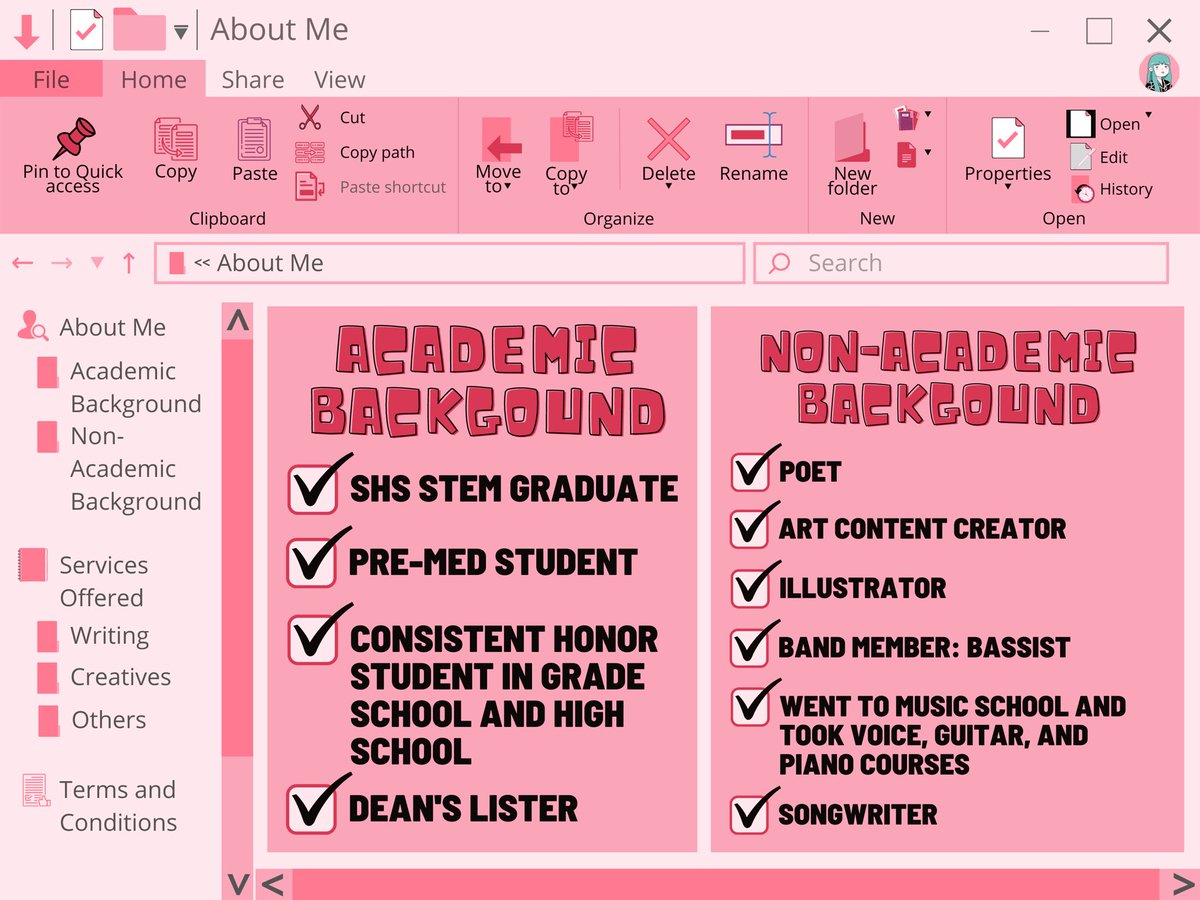This screenshot has height=900, width=1200.
Task: Switch to the Share tab
Action: click(252, 79)
